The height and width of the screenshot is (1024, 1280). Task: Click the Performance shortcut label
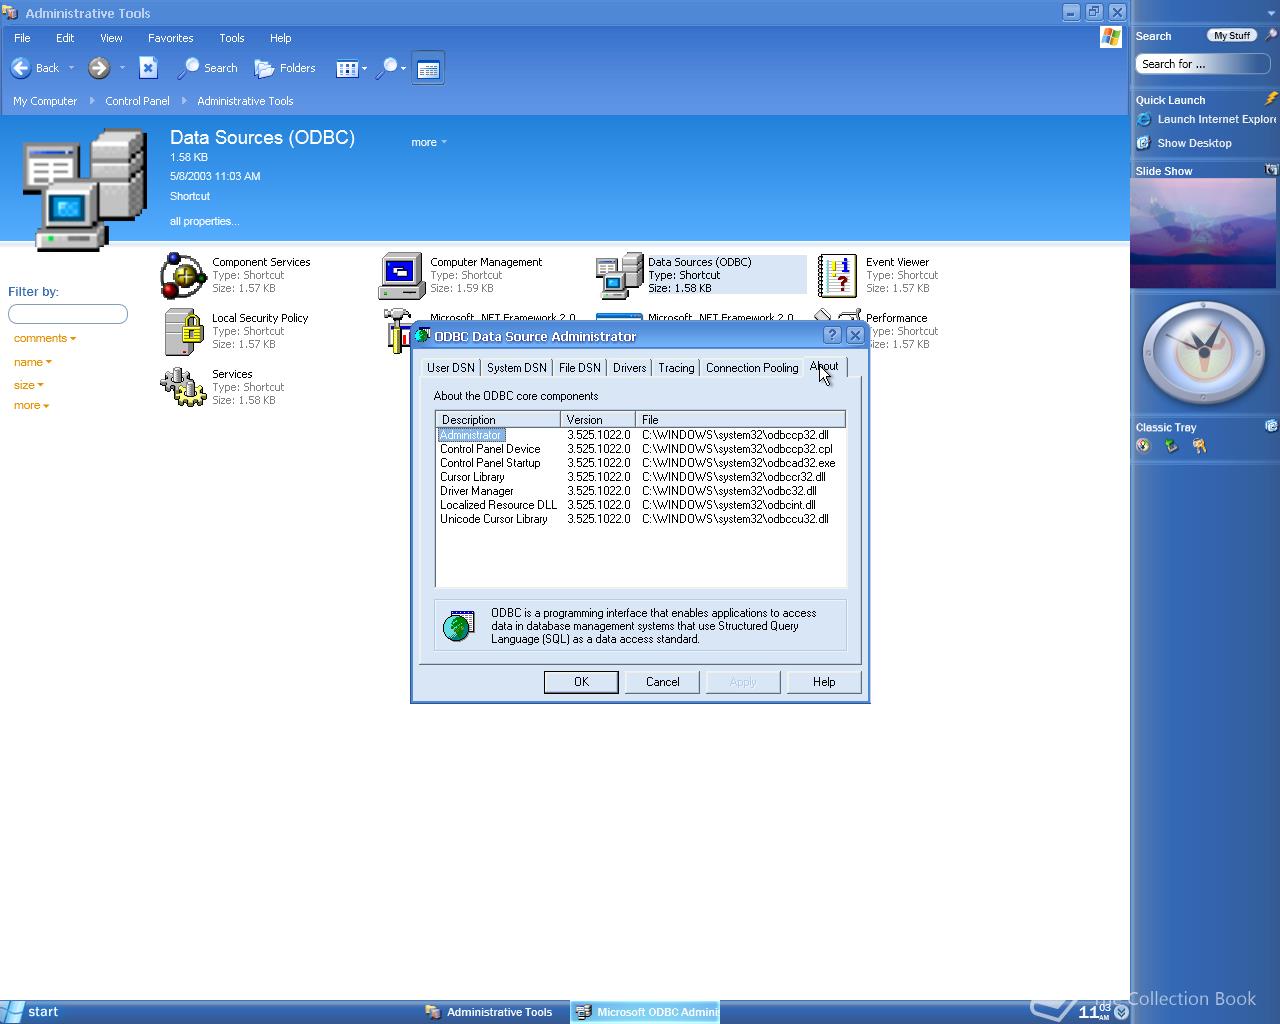[x=896, y=318]
